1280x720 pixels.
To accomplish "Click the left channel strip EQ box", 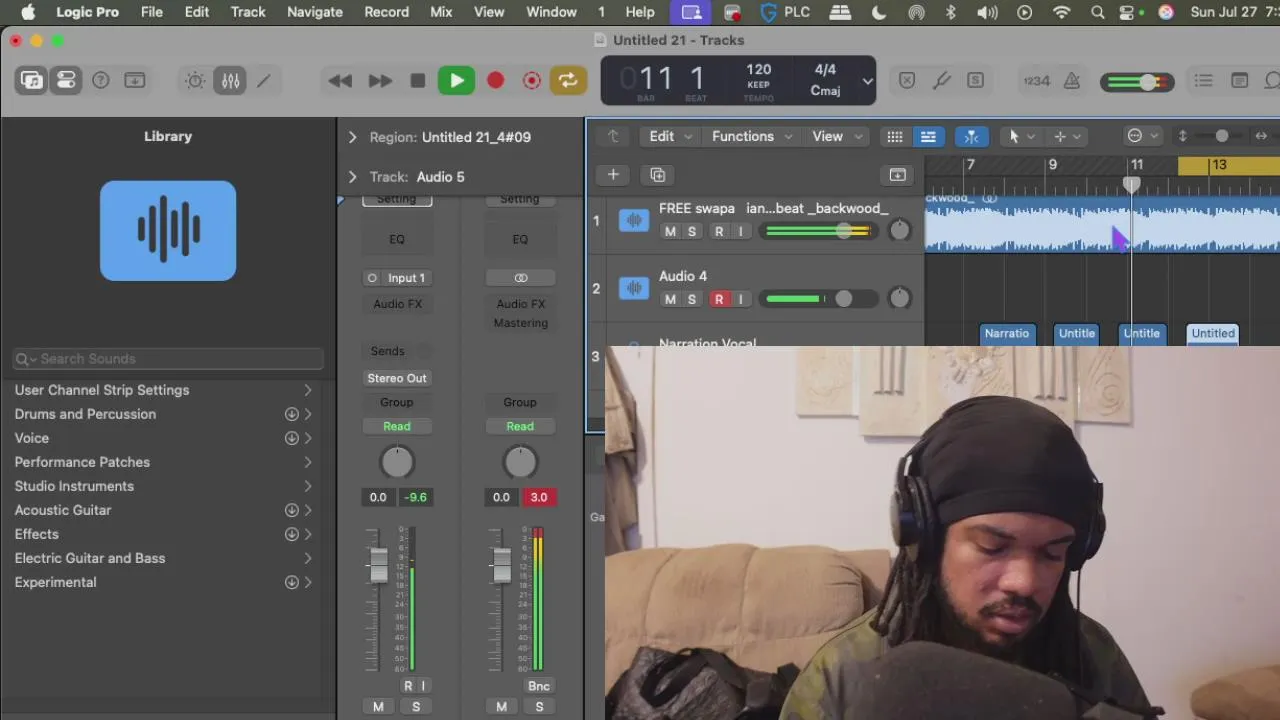I will click(x=397, y=239).
